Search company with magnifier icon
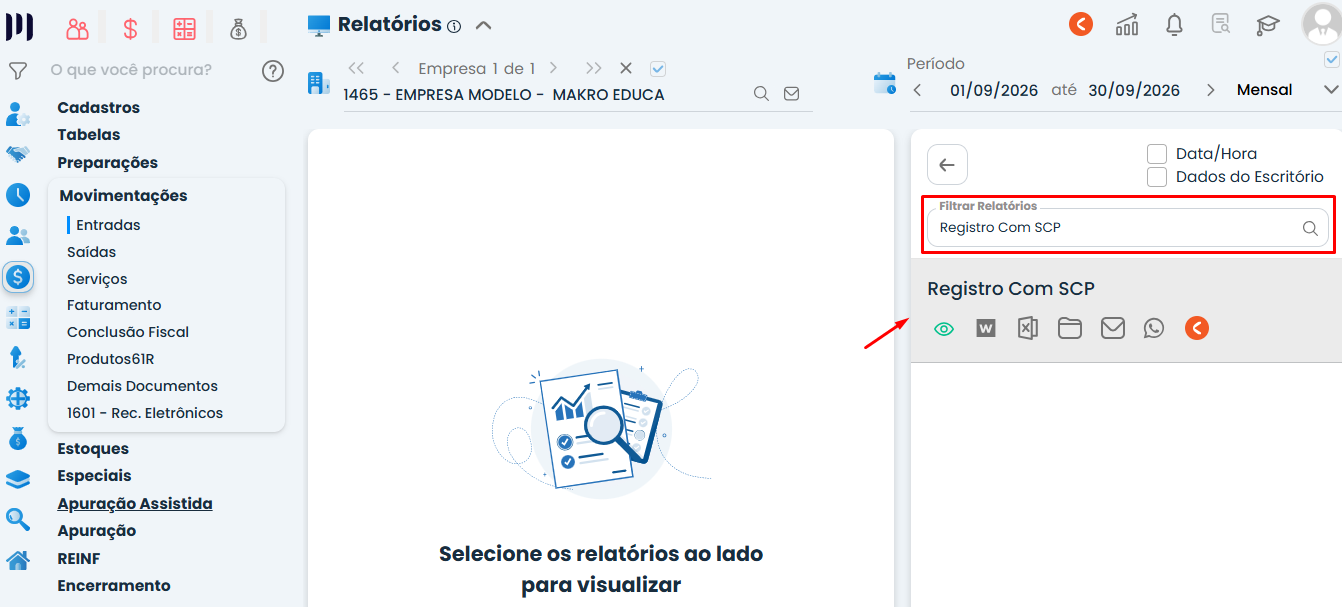Image resolution: width=1342 pixels, height=607 pixels. 761,94
